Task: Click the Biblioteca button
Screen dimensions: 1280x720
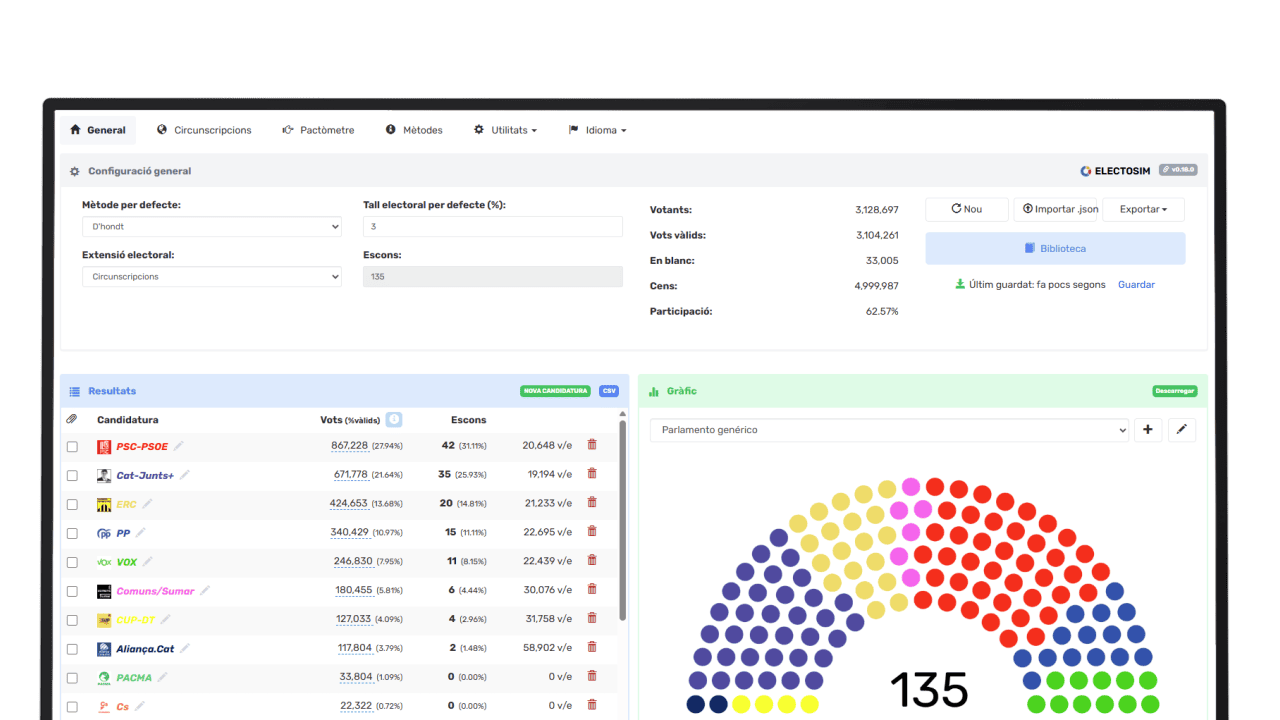Action: pos(1055,248)
